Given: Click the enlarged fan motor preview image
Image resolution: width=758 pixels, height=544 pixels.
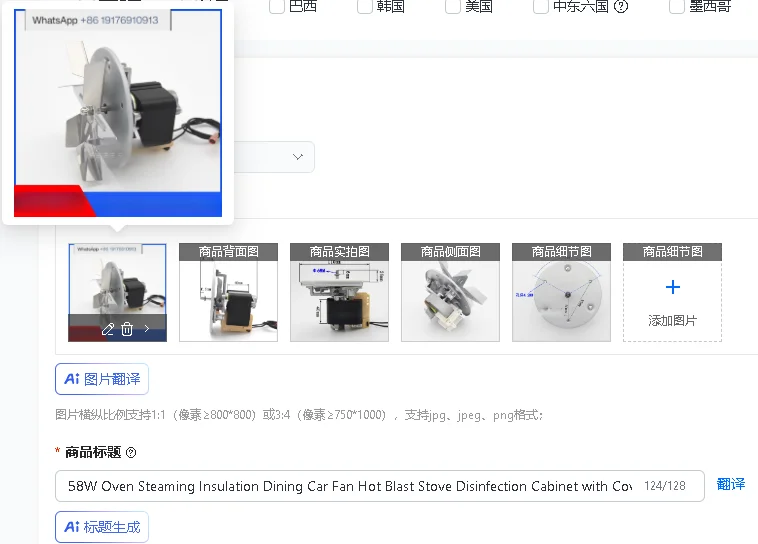Looking at the screenshot, I should tap(118, 113).
